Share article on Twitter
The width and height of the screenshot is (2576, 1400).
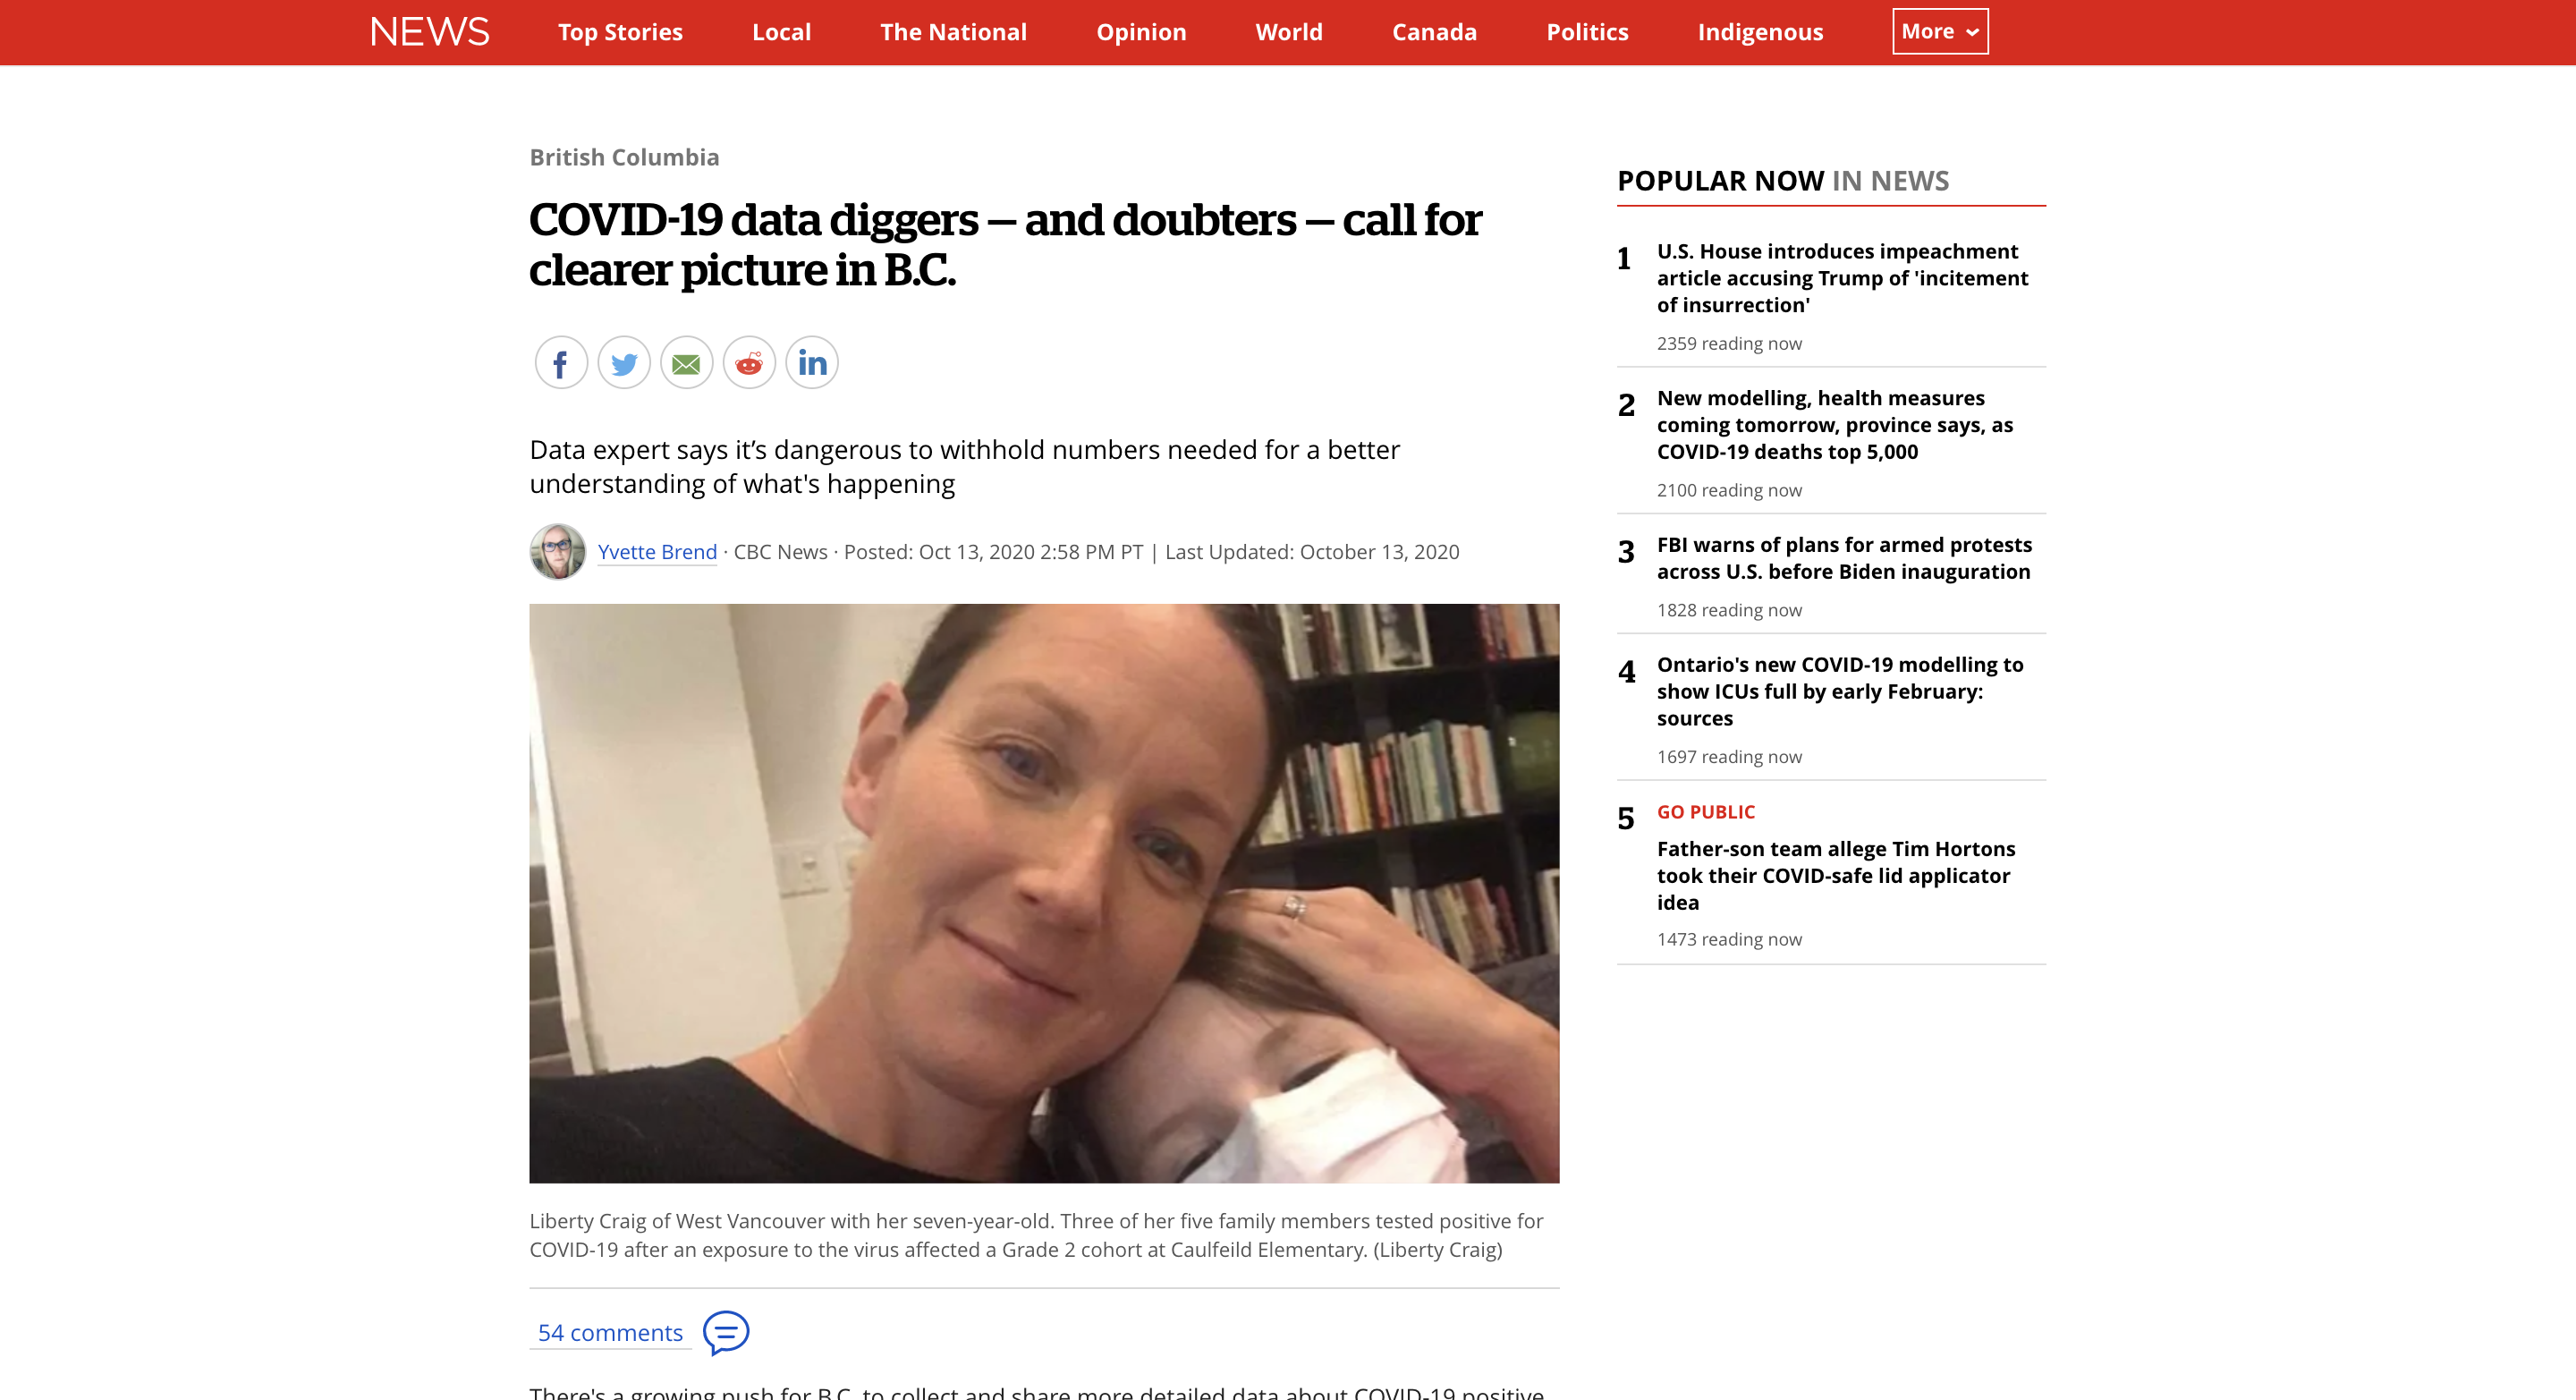[x=624, y=363]
